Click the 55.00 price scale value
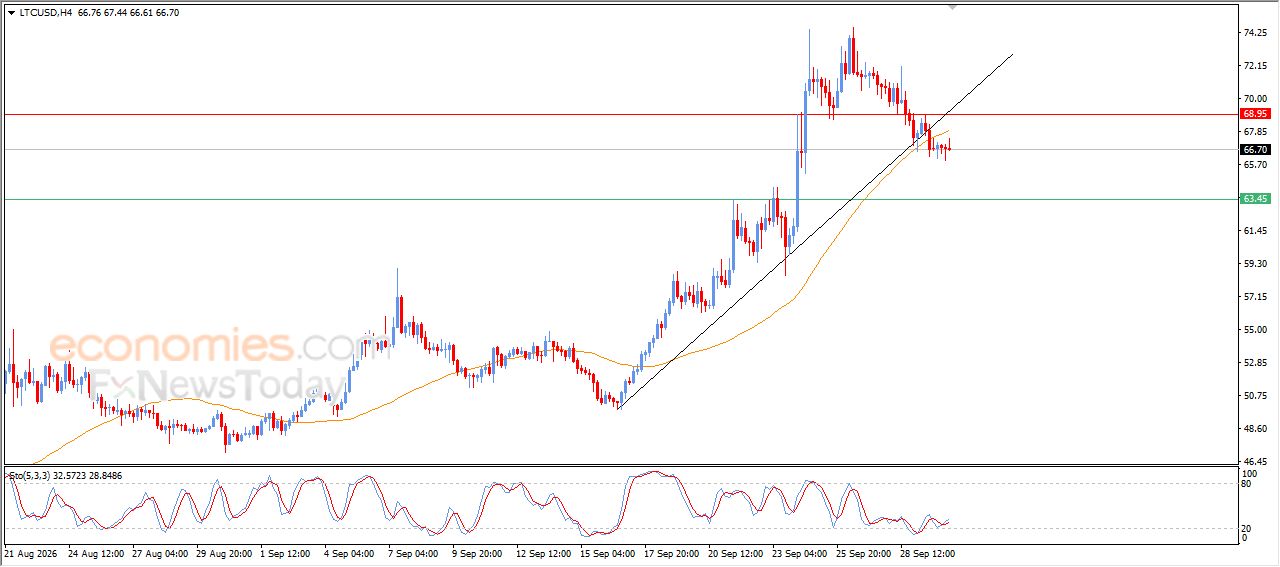This screenshot has height=567, width=1280. [1255, 330]
